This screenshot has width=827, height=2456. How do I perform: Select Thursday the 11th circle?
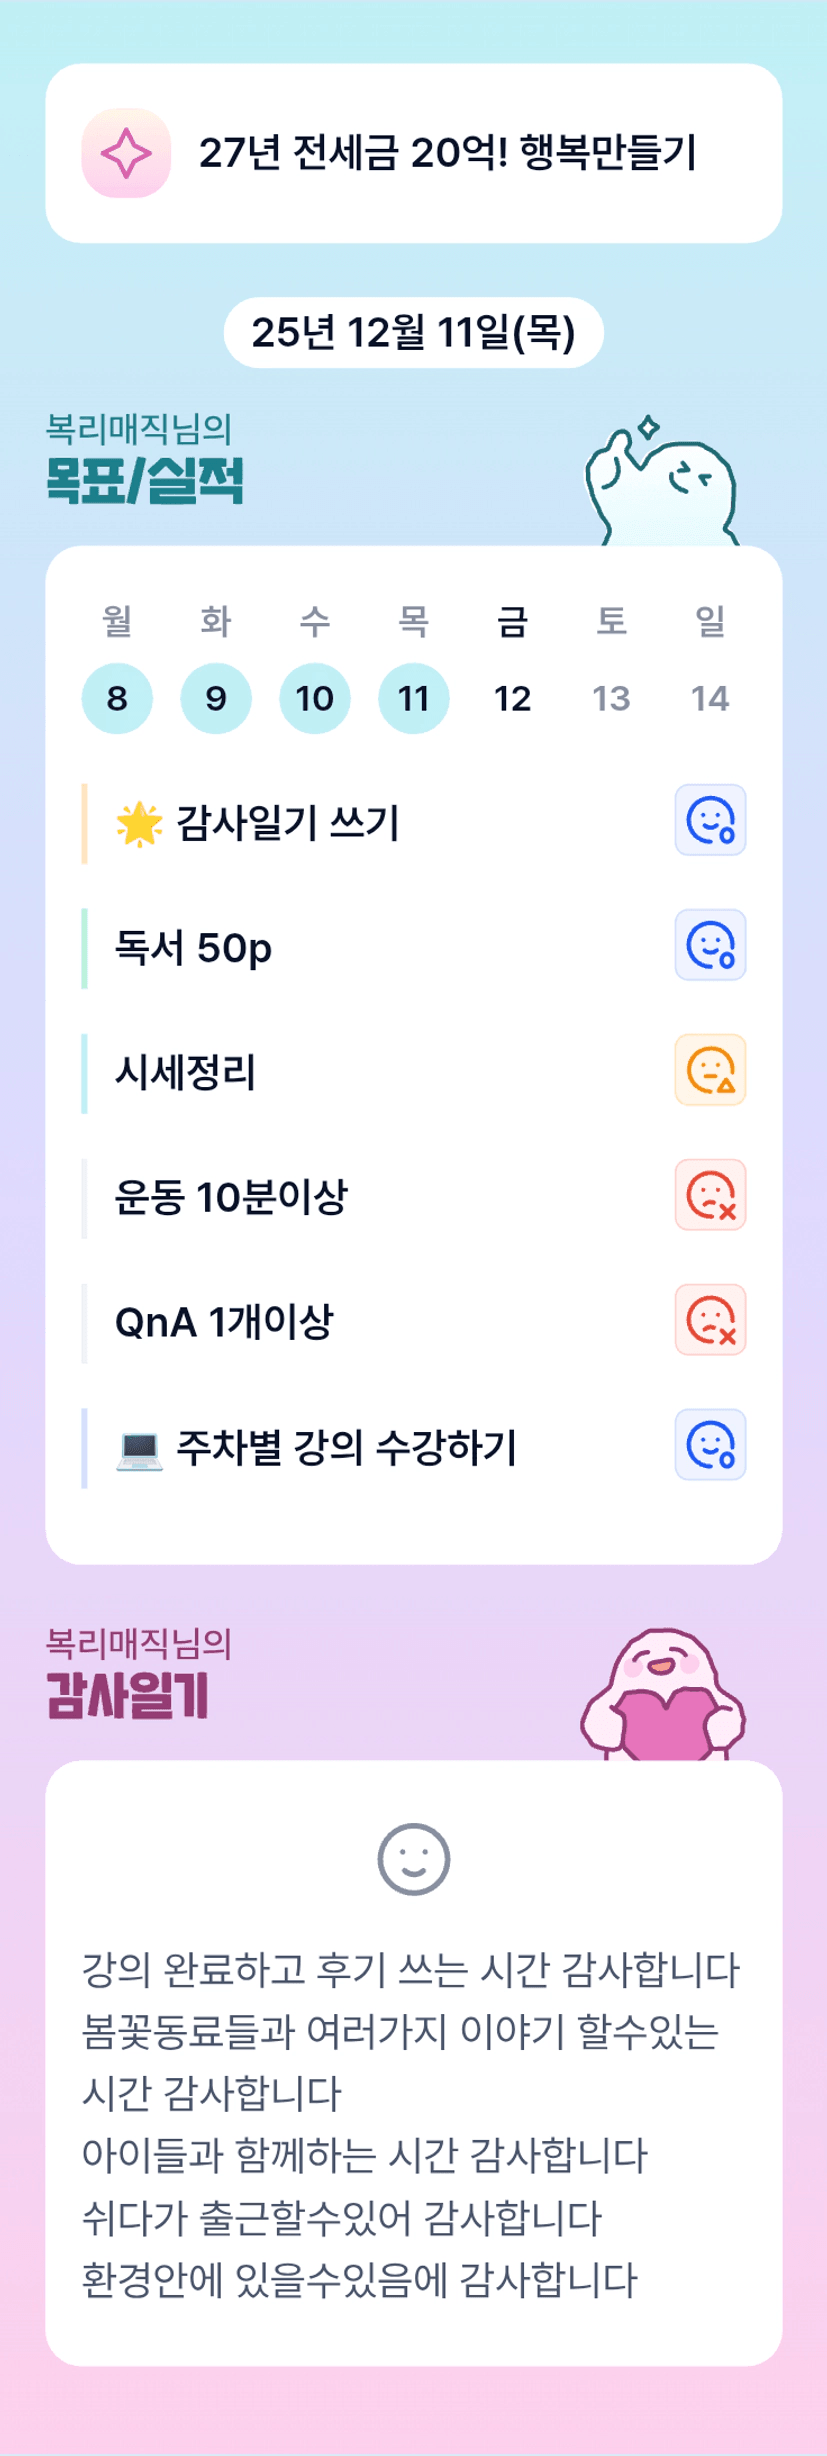[413, 698]
